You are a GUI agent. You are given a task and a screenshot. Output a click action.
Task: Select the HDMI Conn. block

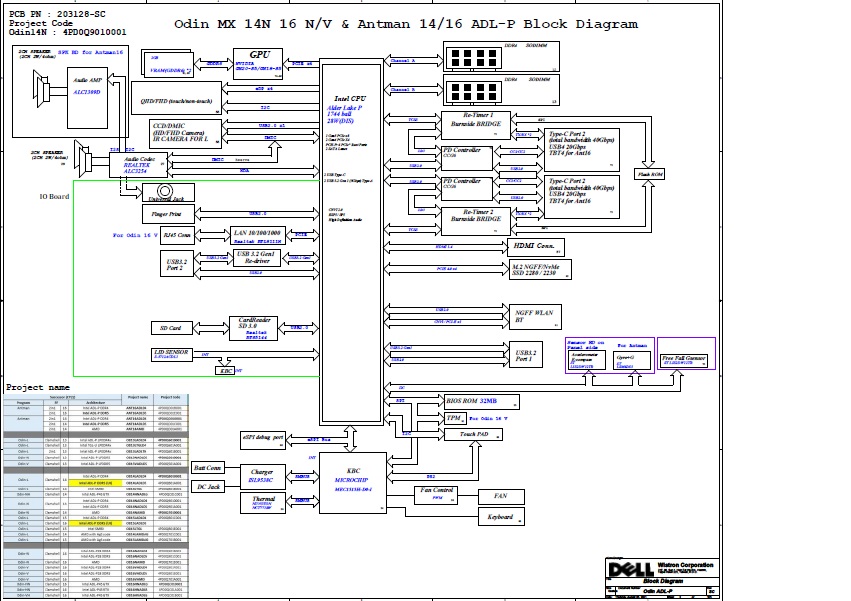point(536,247)
